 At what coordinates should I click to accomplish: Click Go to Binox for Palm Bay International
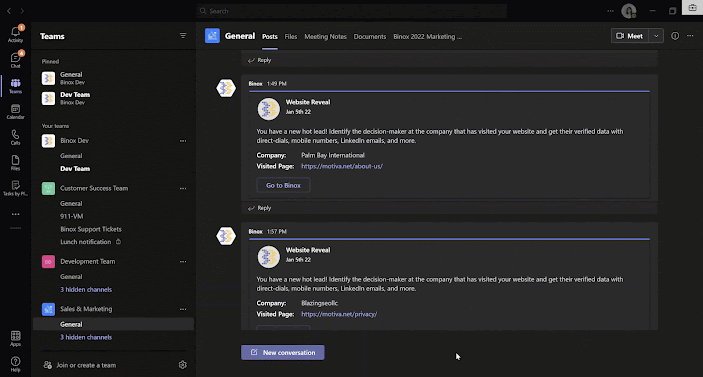(x=283, y=185)
